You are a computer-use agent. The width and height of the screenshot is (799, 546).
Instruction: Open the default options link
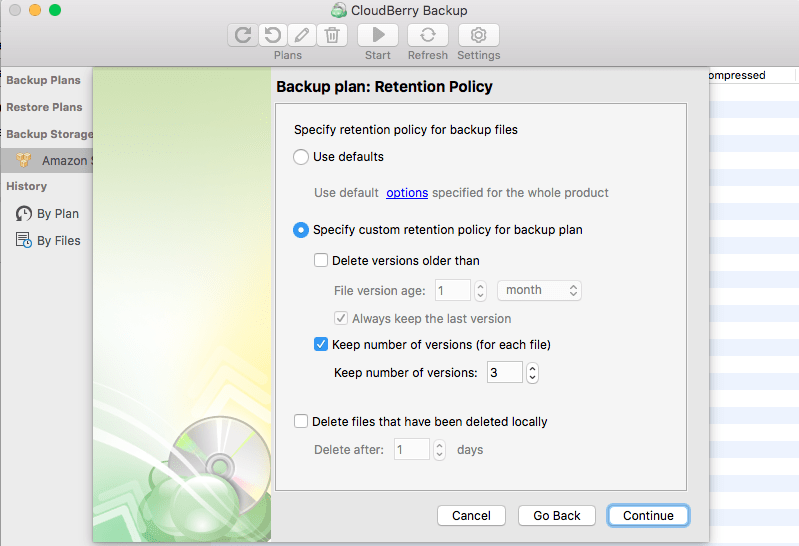407,193
